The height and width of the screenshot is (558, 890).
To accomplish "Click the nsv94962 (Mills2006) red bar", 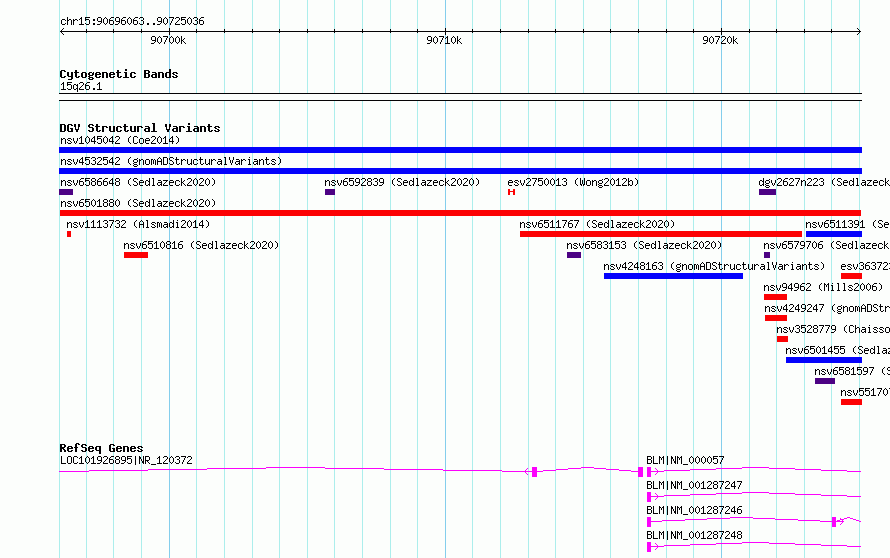I will (775, 297).
